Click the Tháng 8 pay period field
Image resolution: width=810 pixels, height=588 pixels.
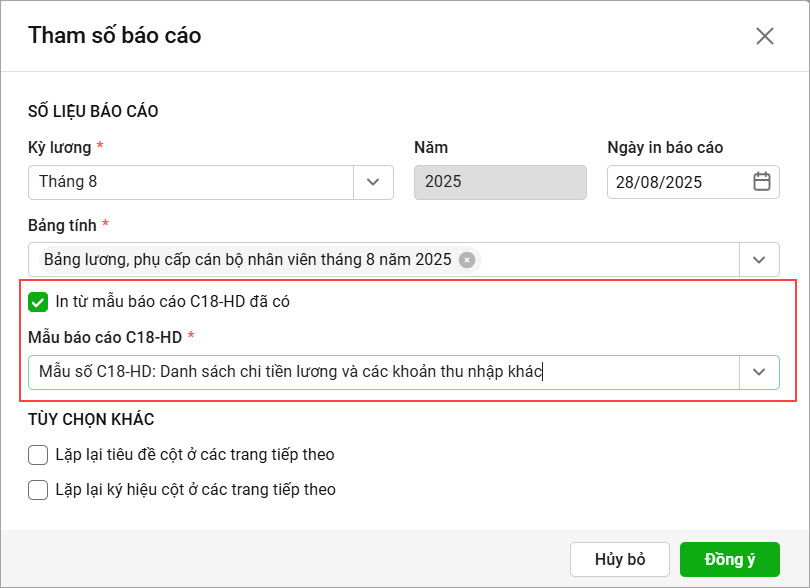(190, 182)
